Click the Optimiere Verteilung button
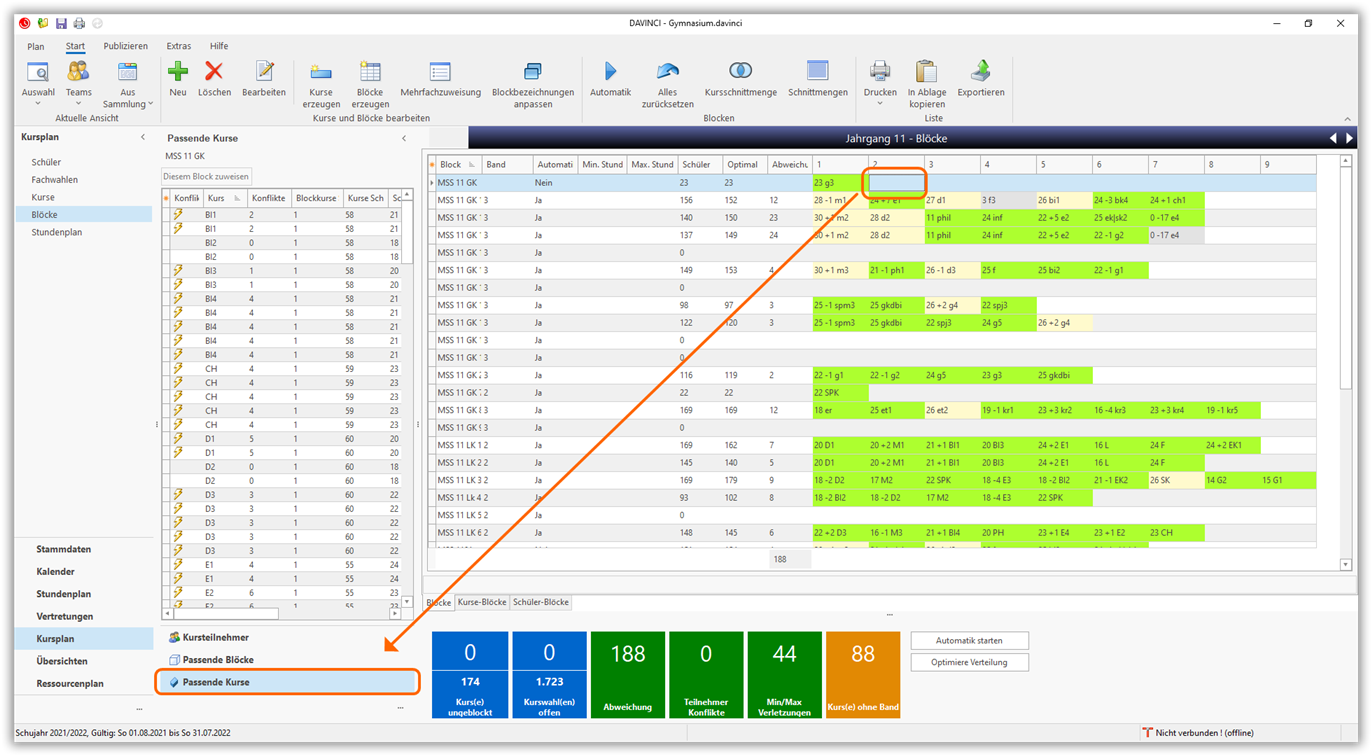The image size is (1372, 756). [969, 662]
